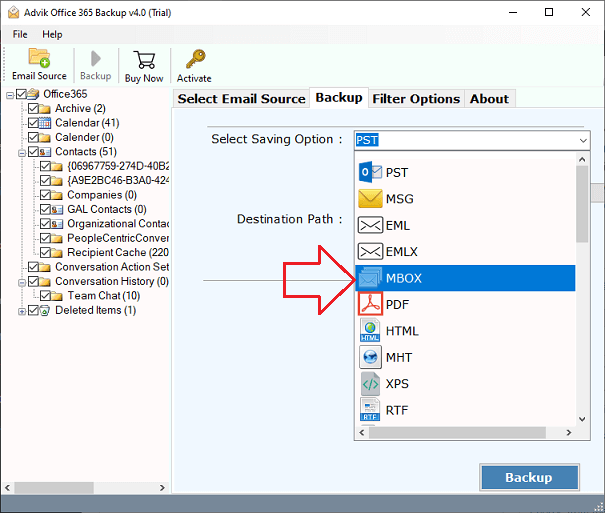Toggle the Conversation History (0) checkbox
Viewport: 605px width, 513px height.
tap(33, 281)
